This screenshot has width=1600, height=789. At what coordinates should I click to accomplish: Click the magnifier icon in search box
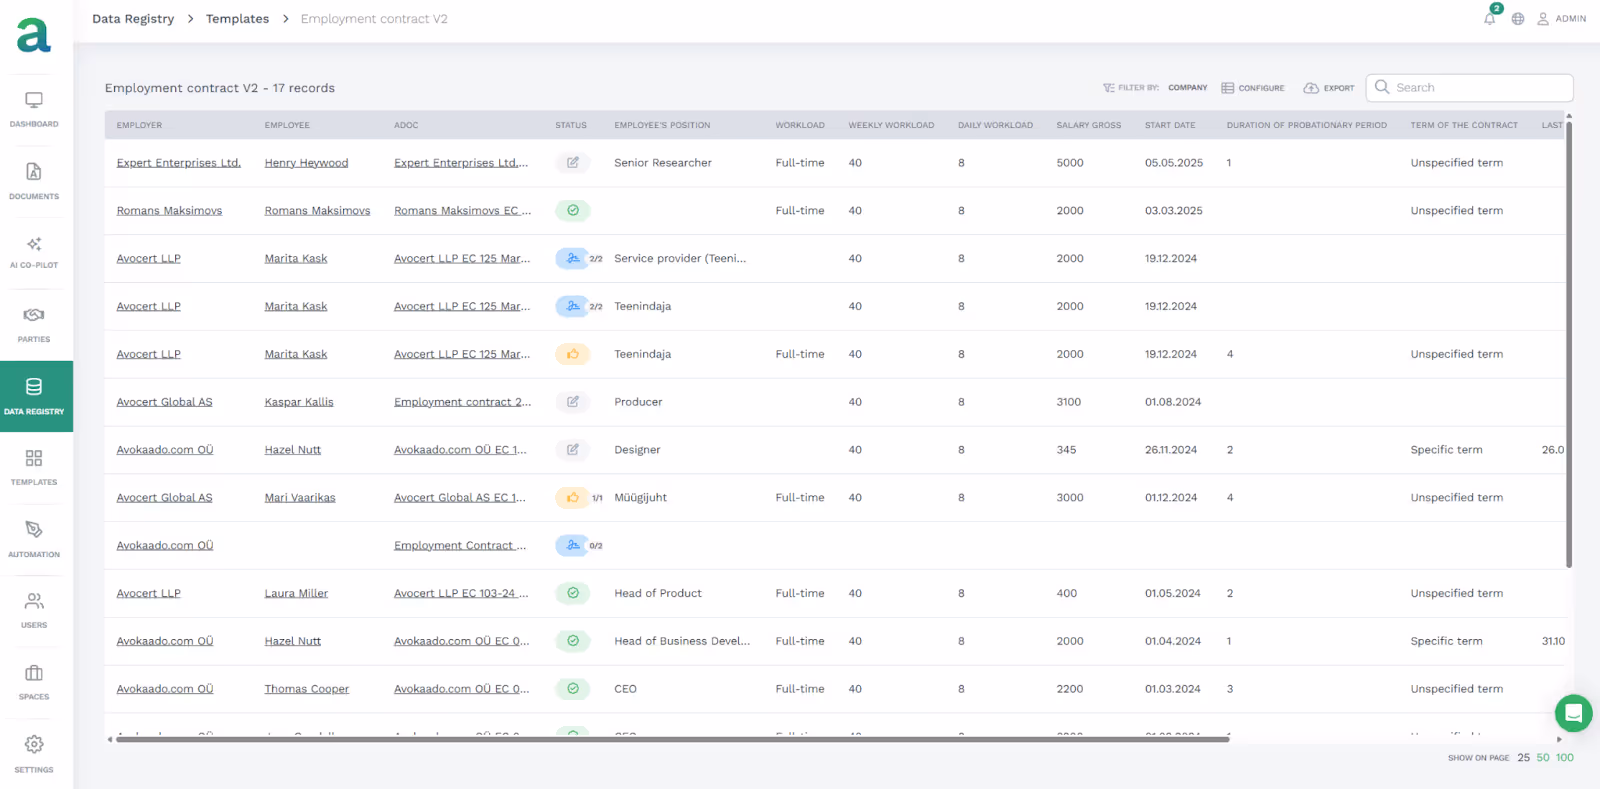point(1382,87)
